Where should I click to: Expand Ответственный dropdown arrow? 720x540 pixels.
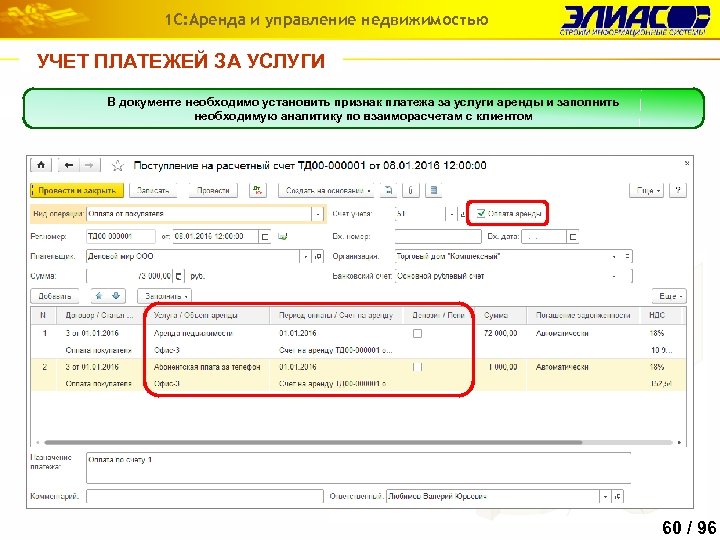(x=606, y=496)
